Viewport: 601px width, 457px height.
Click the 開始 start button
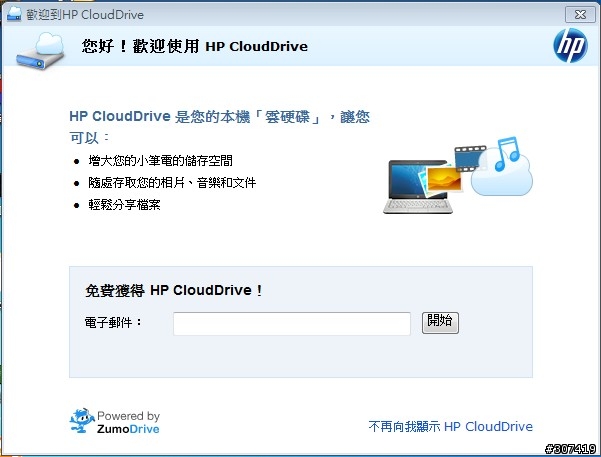pos(440,322)
